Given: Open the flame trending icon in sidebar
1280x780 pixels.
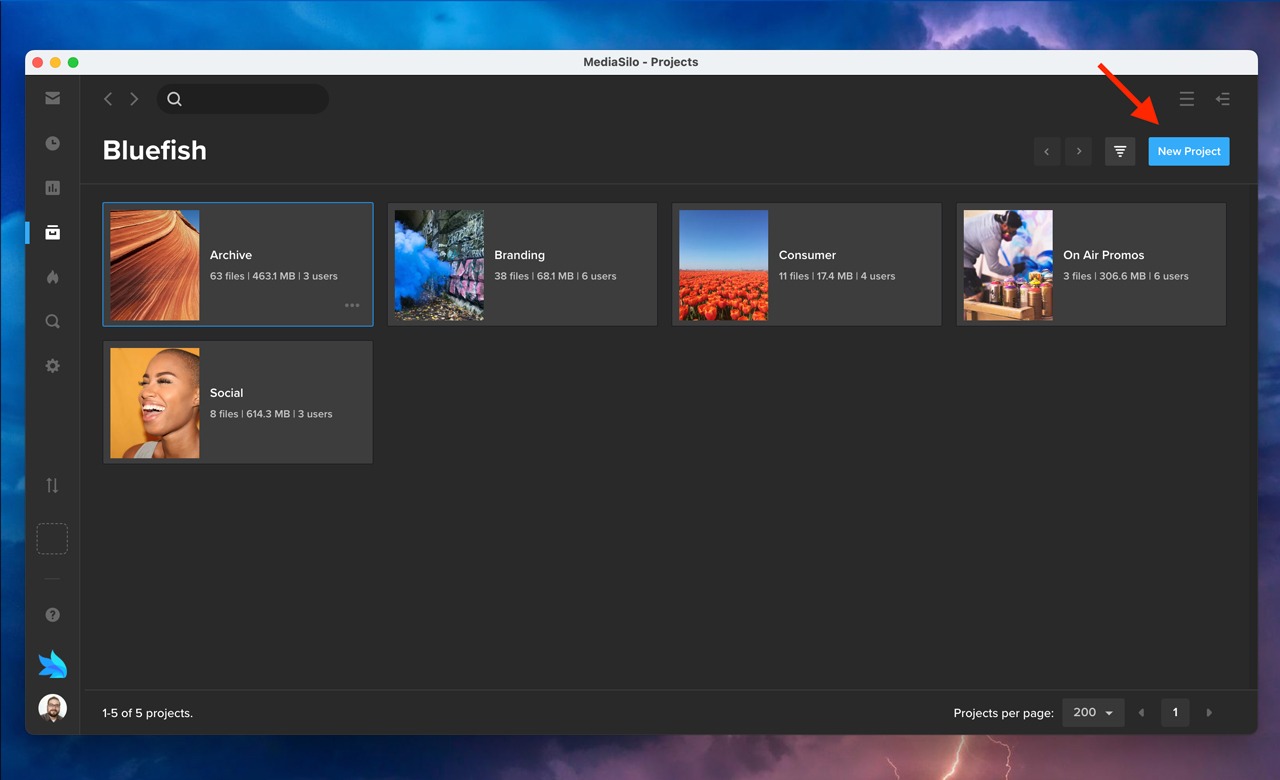Looking at the screenshot, I should (52, 277).
